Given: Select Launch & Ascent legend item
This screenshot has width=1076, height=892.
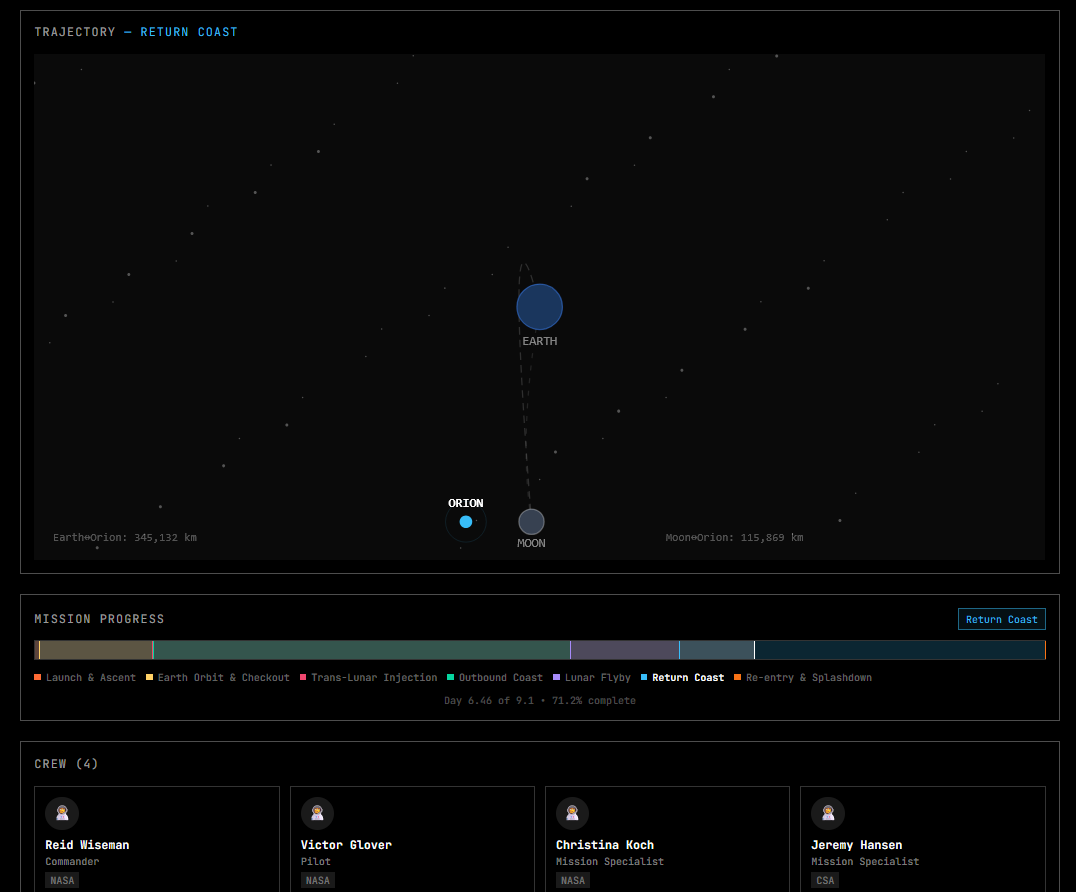Looking at the screenshot, I should tap(85, 678).
